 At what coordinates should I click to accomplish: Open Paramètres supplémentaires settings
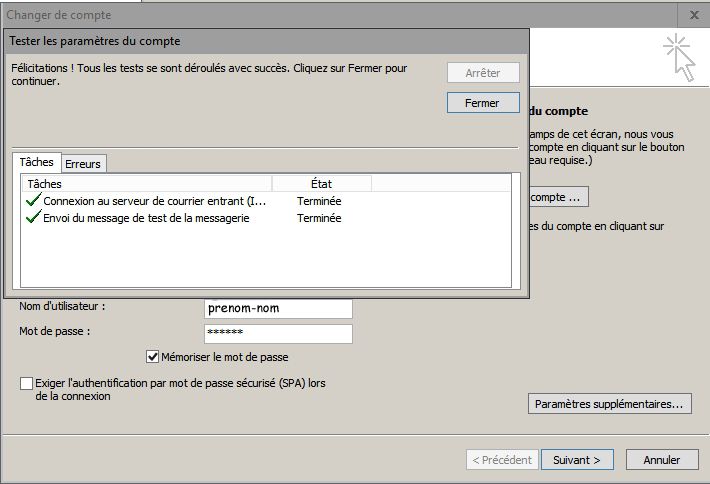point(610,404)
